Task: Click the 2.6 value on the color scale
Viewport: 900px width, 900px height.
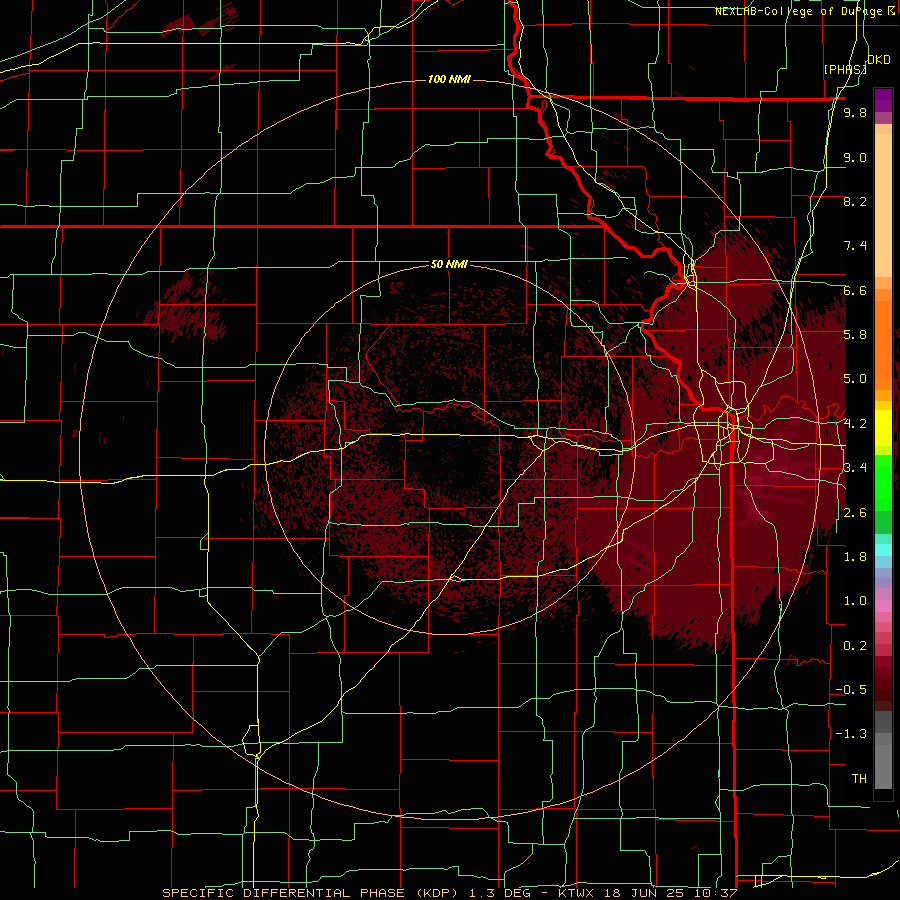Action: (x=855, y=512)
